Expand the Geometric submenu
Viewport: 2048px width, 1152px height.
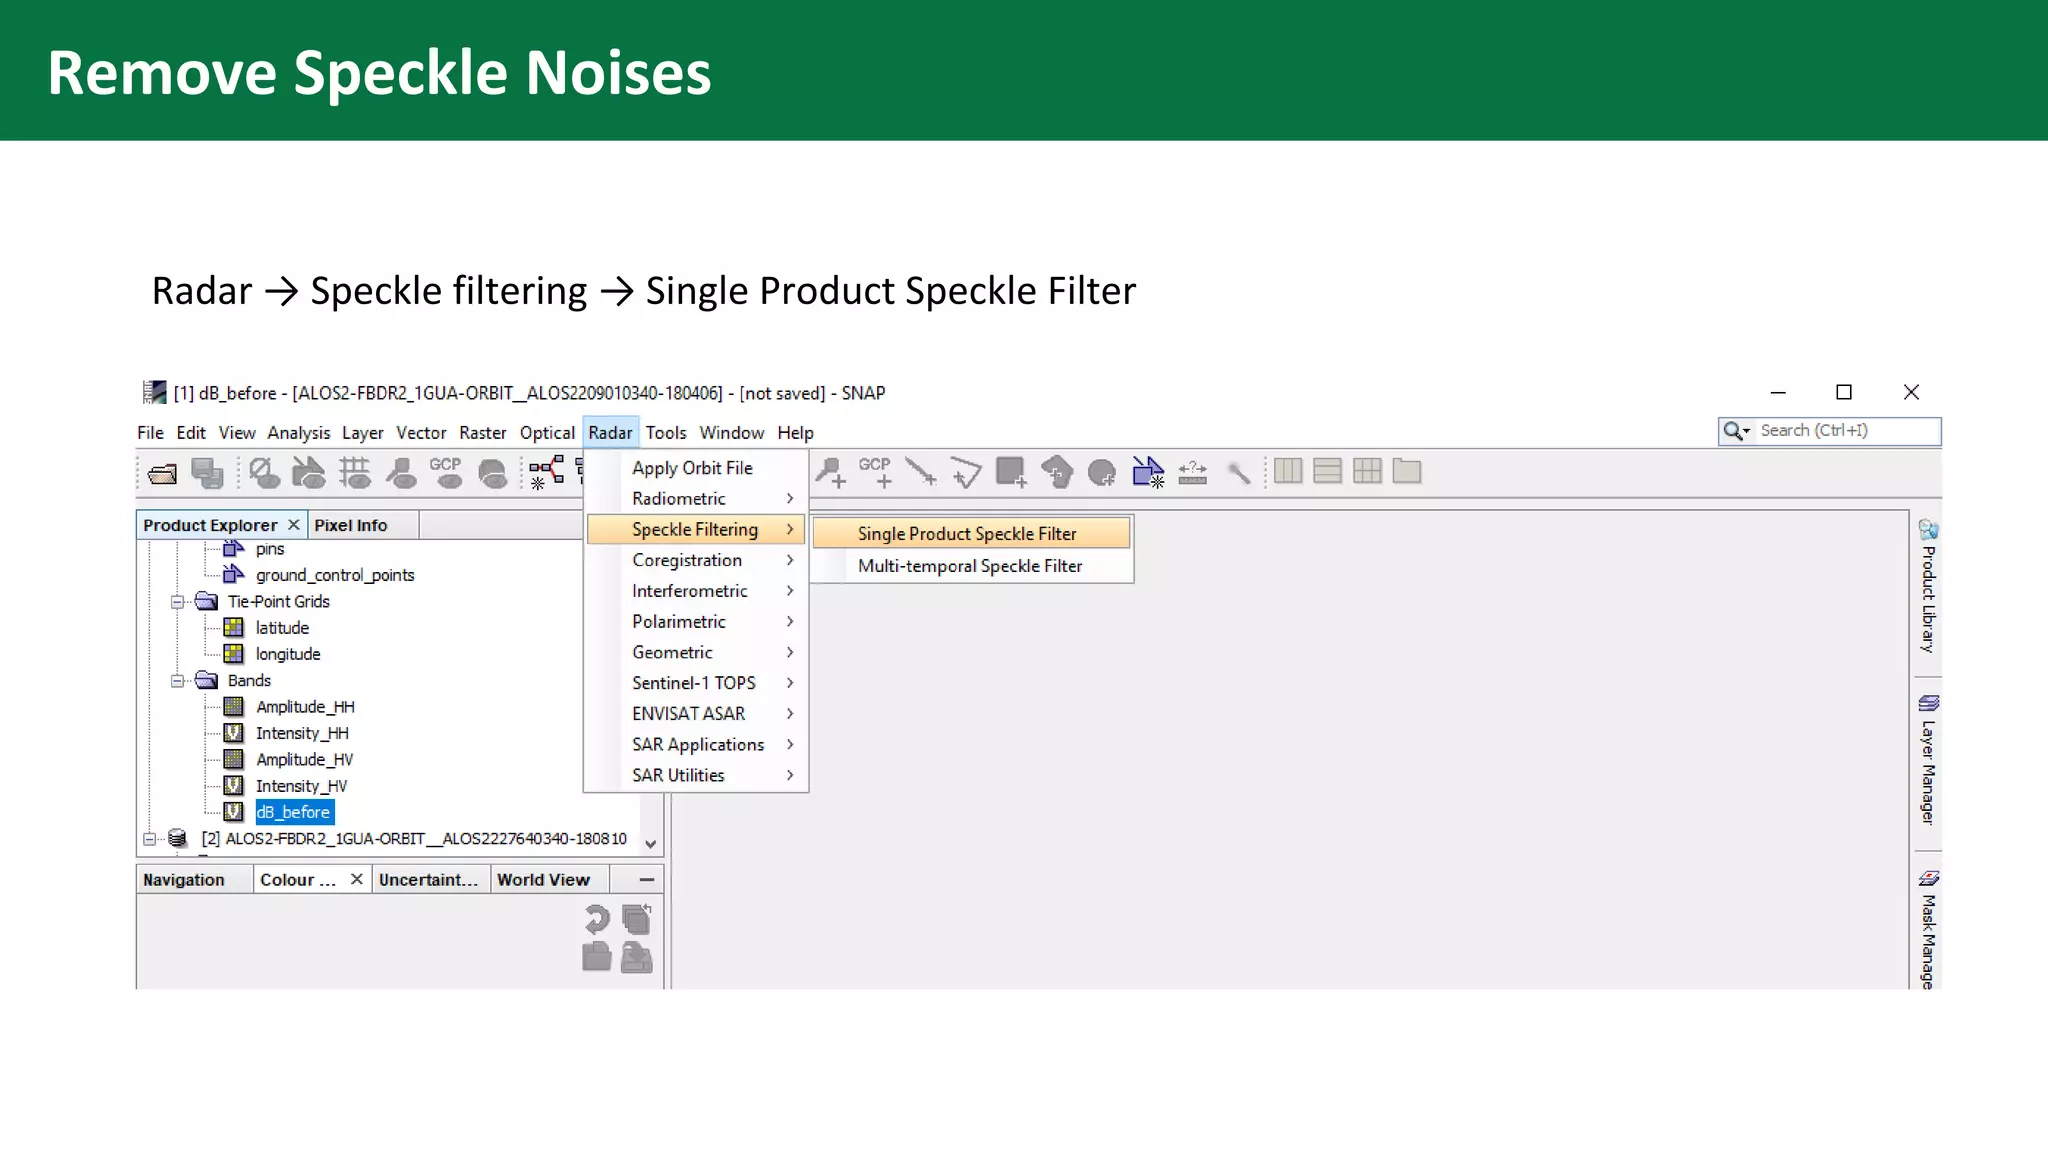[x=696, y=653]
